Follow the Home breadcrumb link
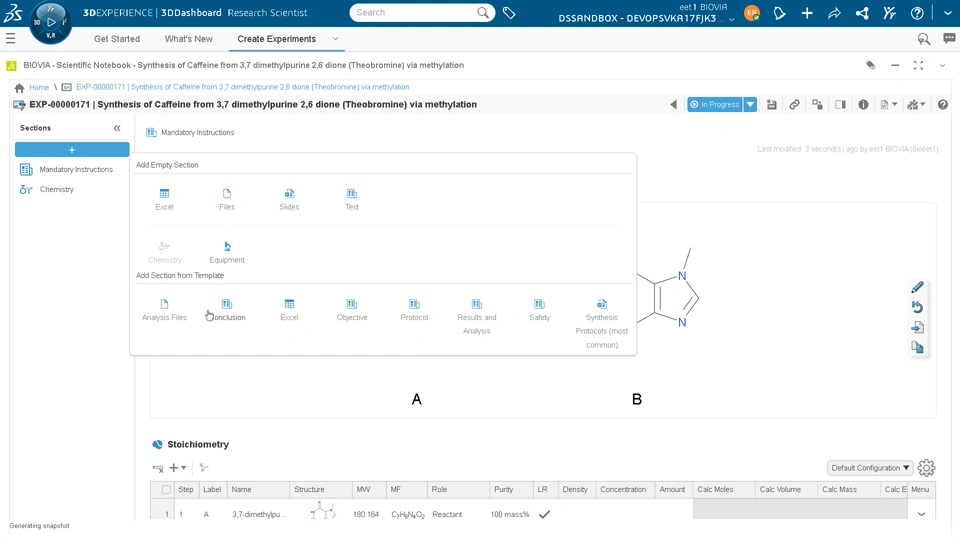 click(39, 88)
